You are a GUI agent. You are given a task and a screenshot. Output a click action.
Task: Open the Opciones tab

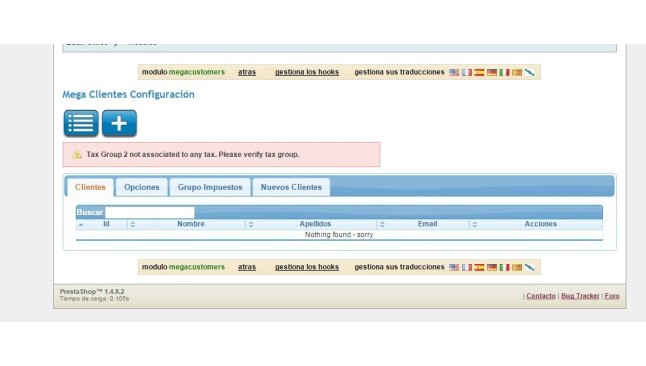click(142, 187)
